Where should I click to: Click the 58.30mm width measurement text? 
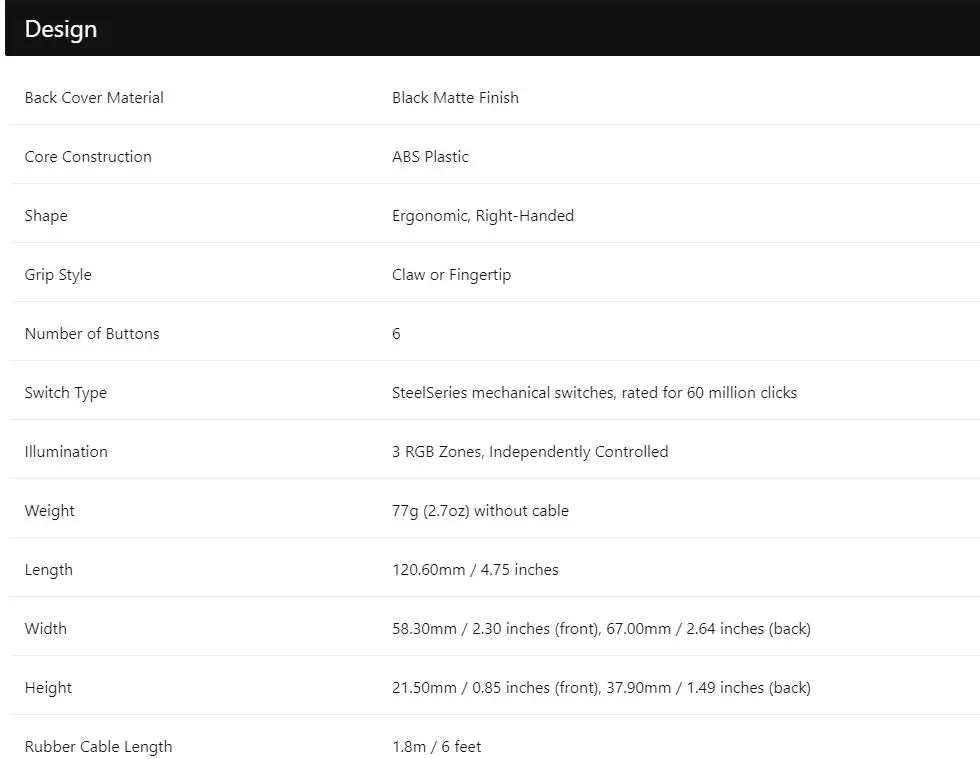click(x=601, y=628)
